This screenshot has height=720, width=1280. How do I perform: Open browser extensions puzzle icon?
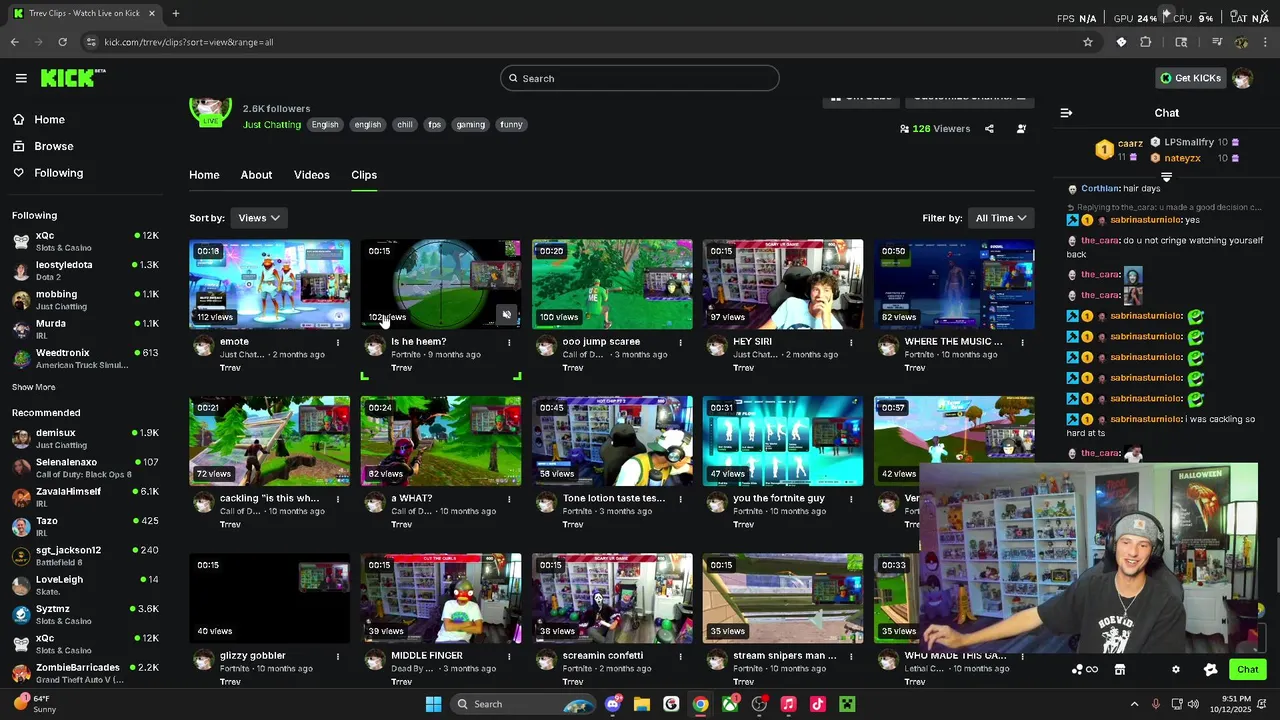pyautogui.click(x=1146, y=42)
